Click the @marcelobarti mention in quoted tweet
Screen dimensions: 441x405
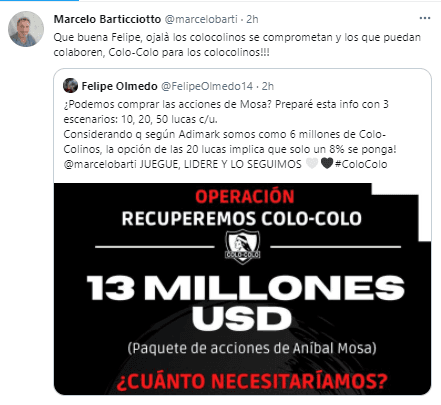[x=100, y=164]
